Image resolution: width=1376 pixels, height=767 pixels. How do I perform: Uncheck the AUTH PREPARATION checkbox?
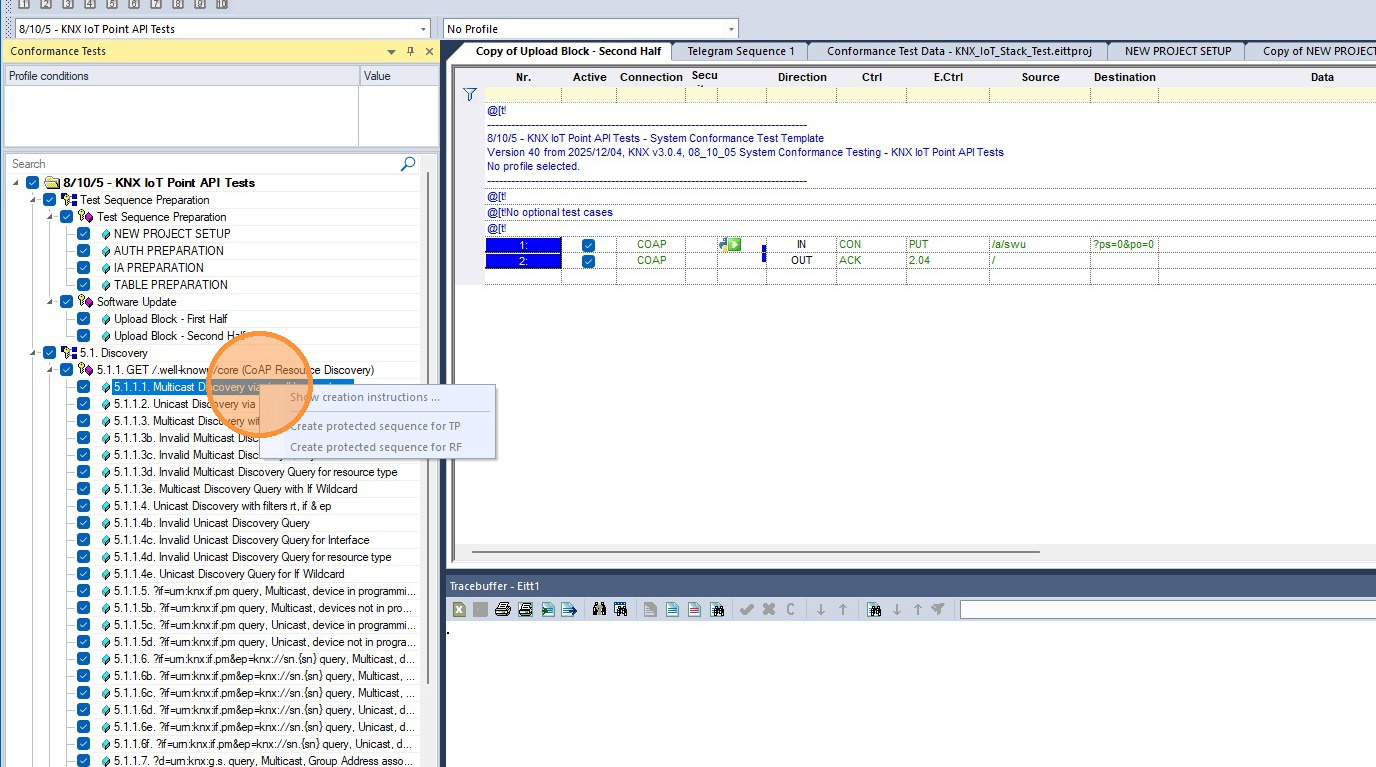click(84, 251)
